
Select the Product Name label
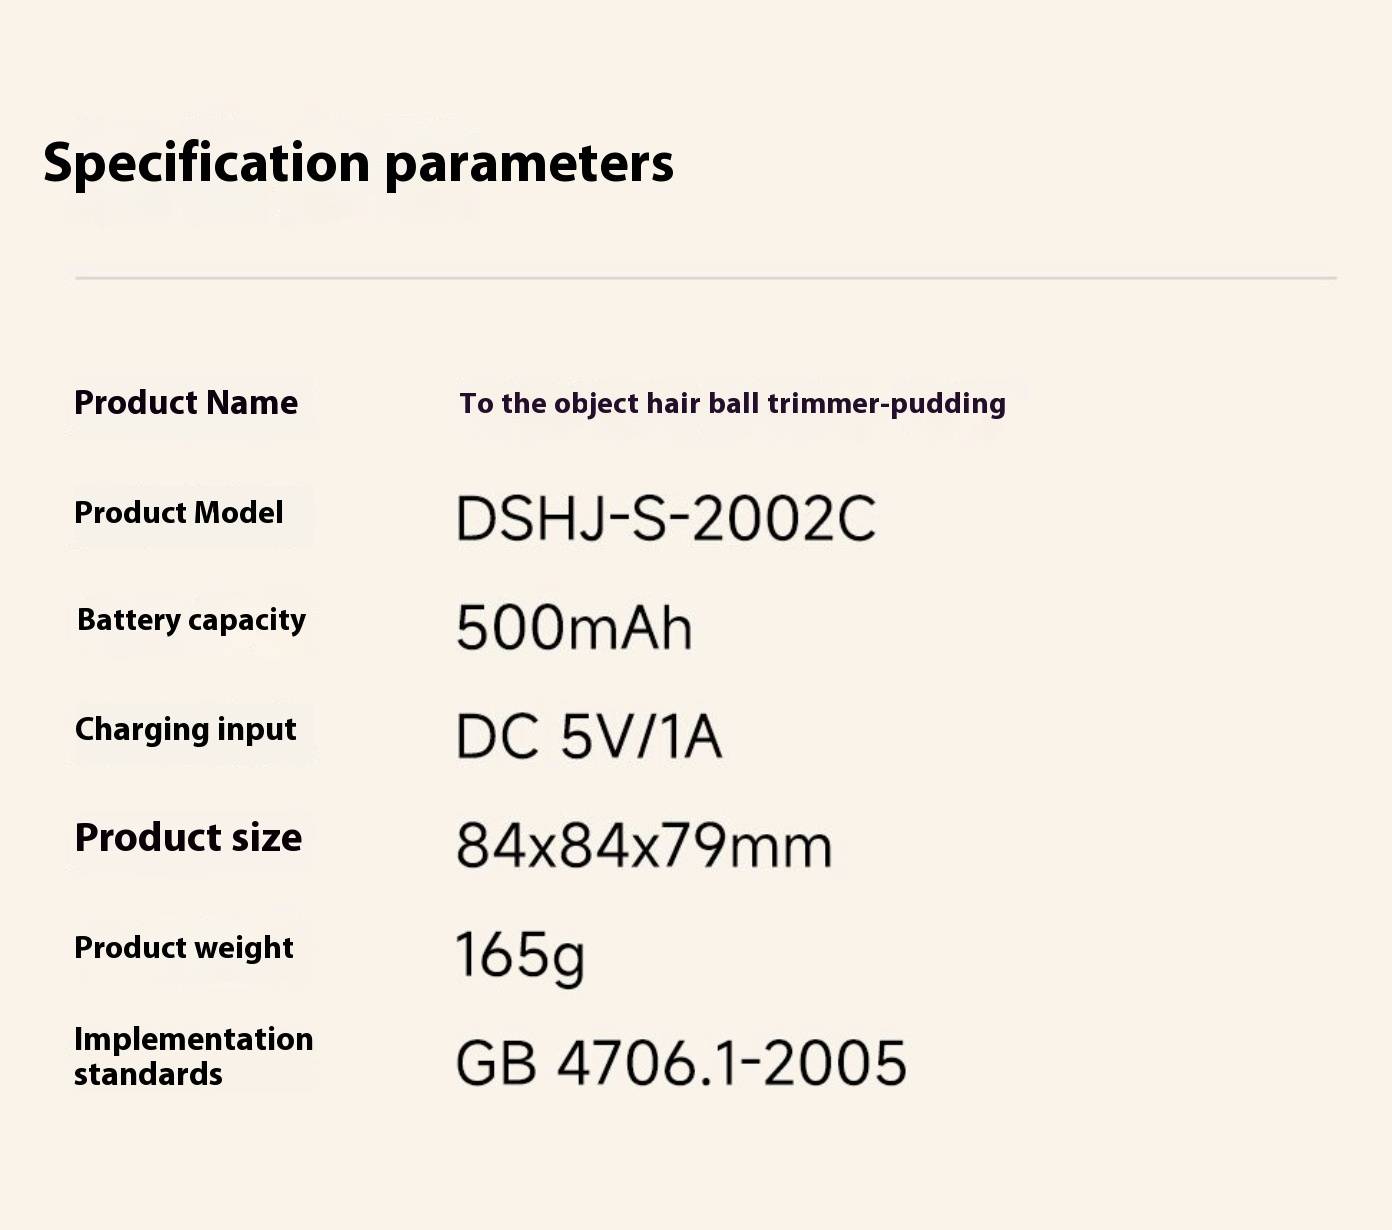point(186,402)
